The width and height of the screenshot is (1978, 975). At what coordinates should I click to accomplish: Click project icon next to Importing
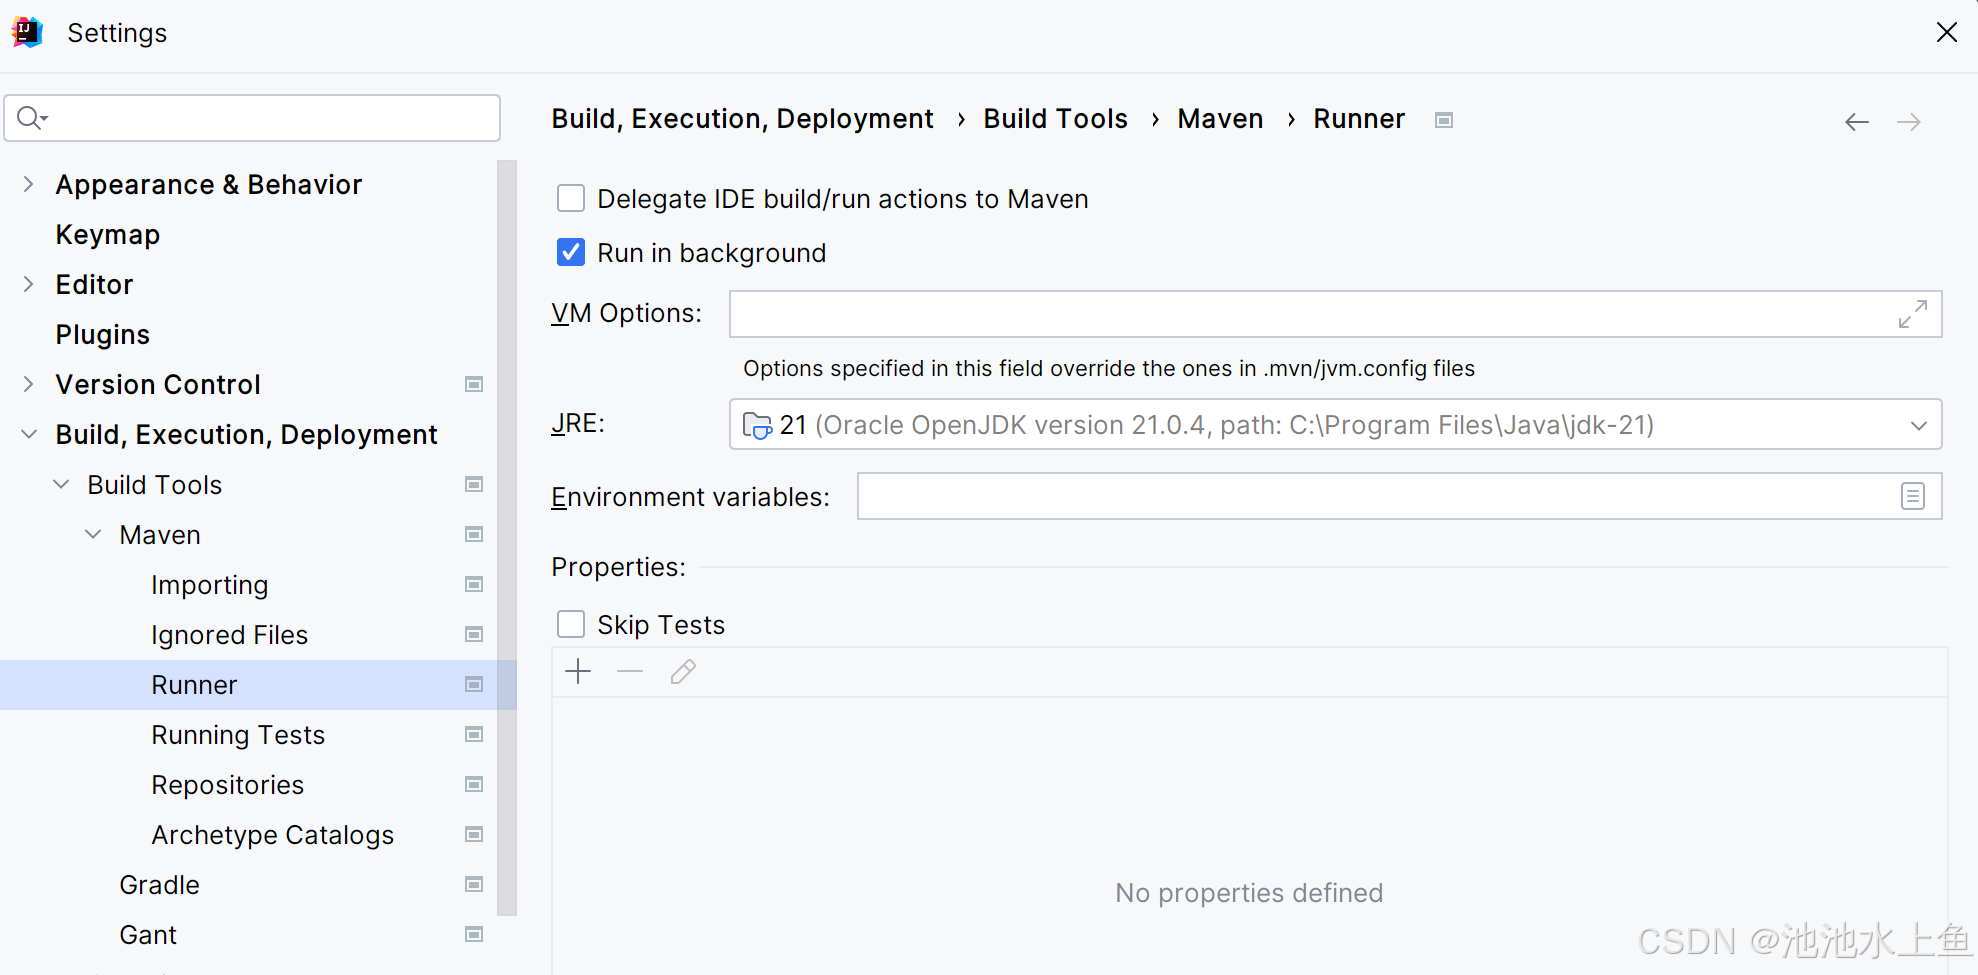[474, 584]
